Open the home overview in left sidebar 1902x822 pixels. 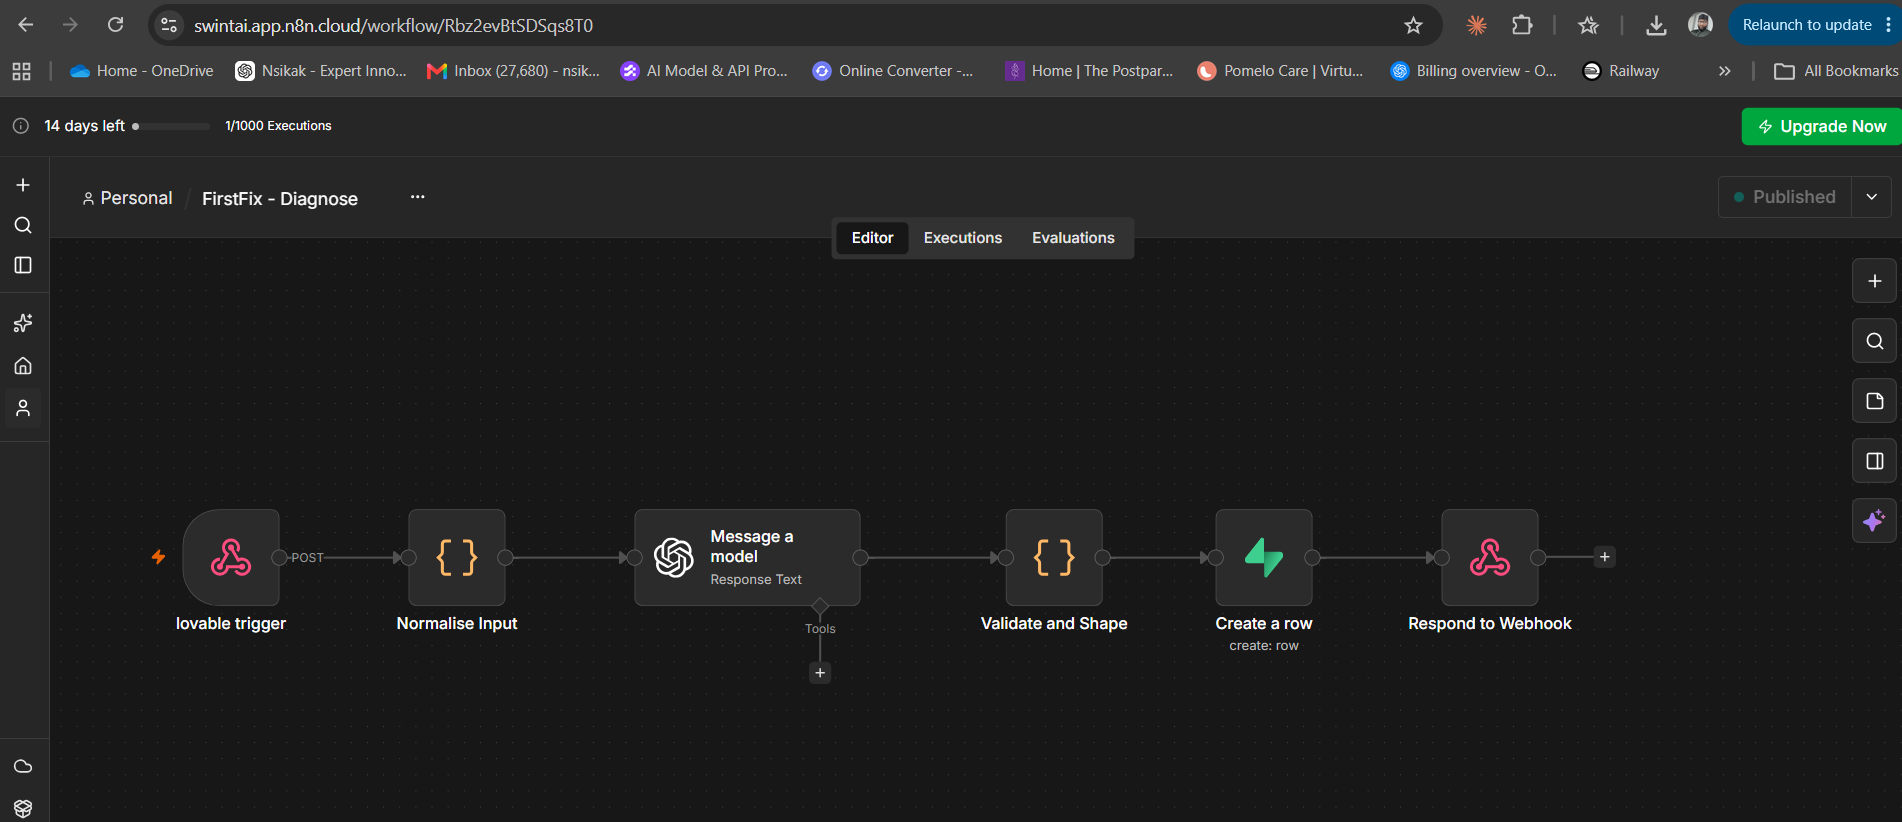[23, 366]
